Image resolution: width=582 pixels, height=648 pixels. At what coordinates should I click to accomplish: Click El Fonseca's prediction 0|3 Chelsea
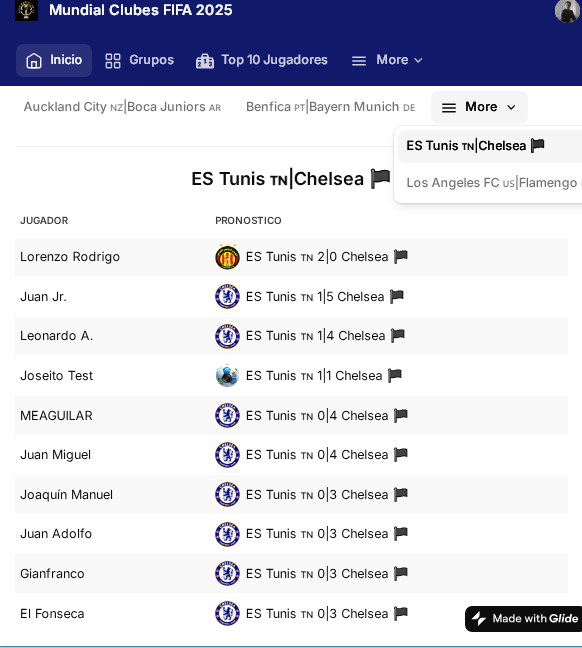327,613
